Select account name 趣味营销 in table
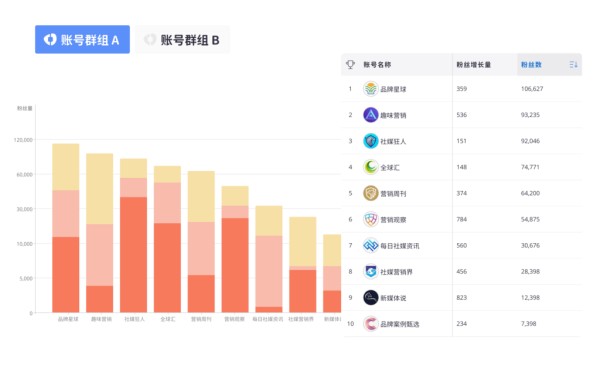The image size is (600, 390). (x=393, y=115)
